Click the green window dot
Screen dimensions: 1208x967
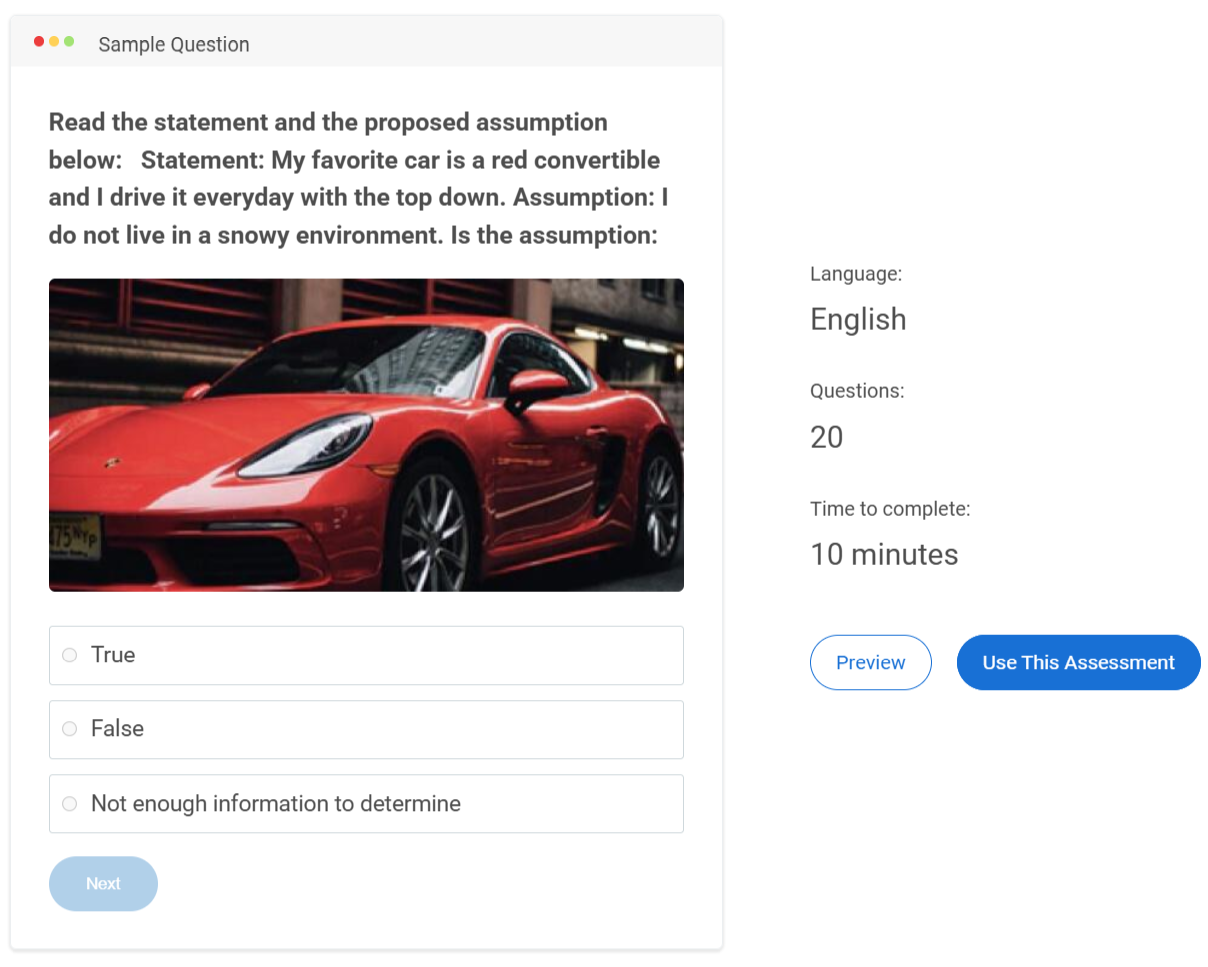(69, 42)
